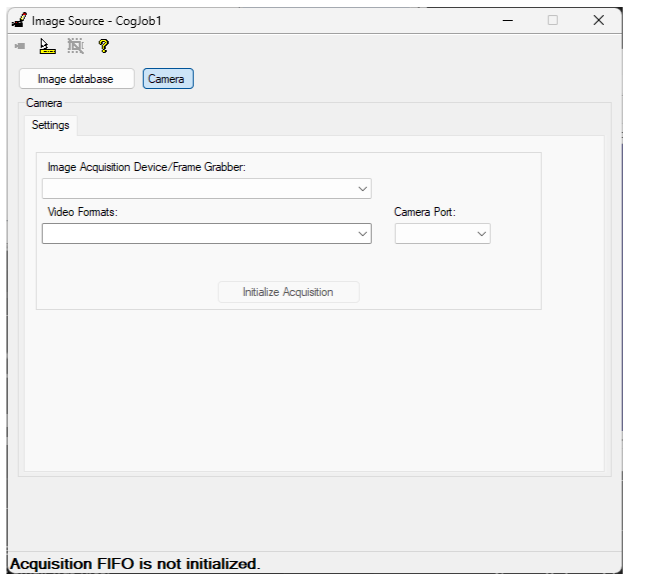Click the disabled crossed-out region toolbar icon
This screenshot has height=582, width=645.
click(x=75, y=46)
